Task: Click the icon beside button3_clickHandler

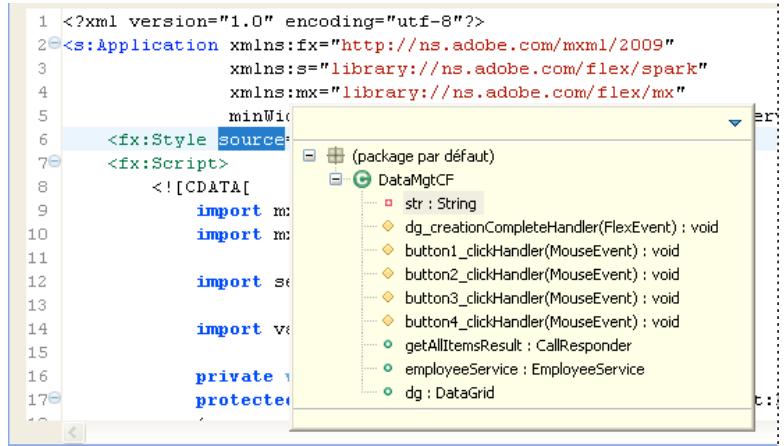Action: tap(388, 297)
